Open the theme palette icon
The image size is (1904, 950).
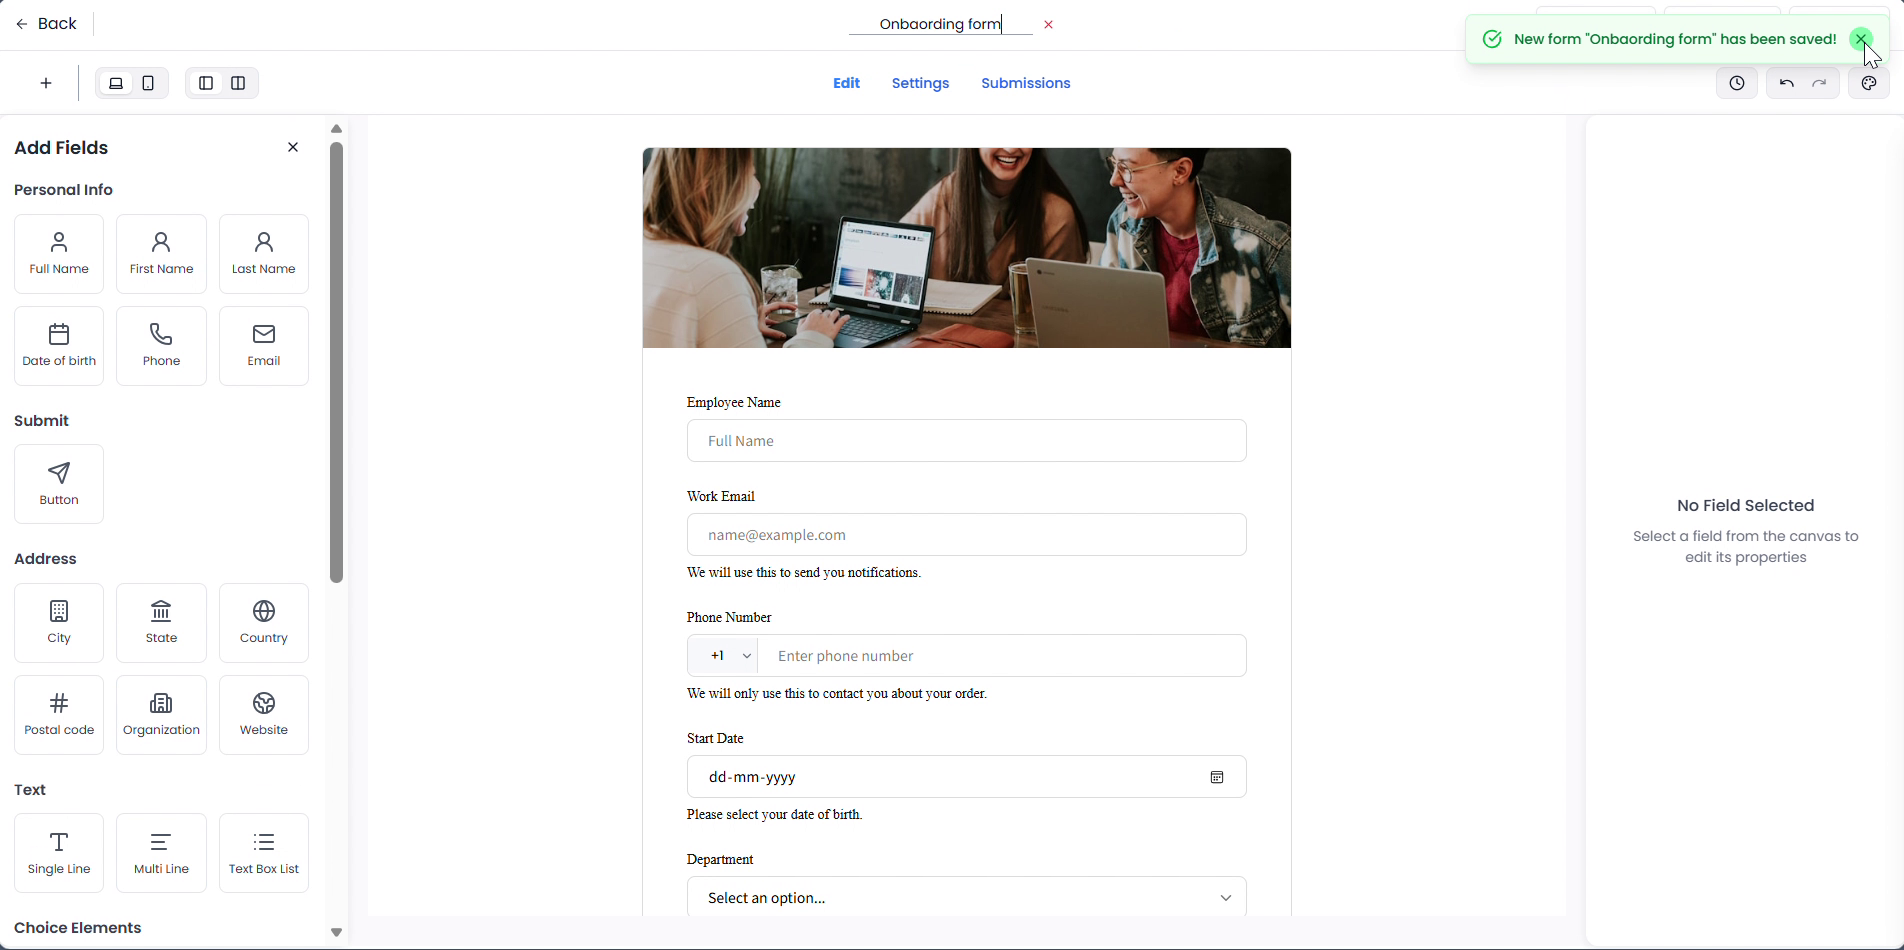1869,84
